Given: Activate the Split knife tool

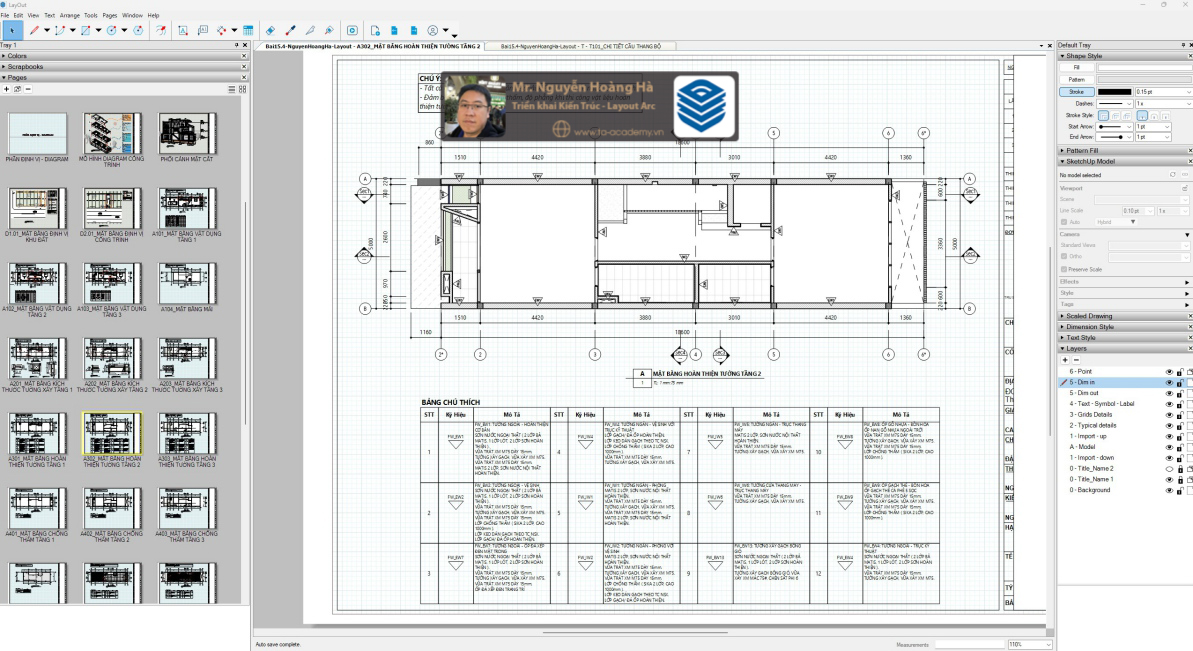Looking at the screenshot, I should 310,30.
